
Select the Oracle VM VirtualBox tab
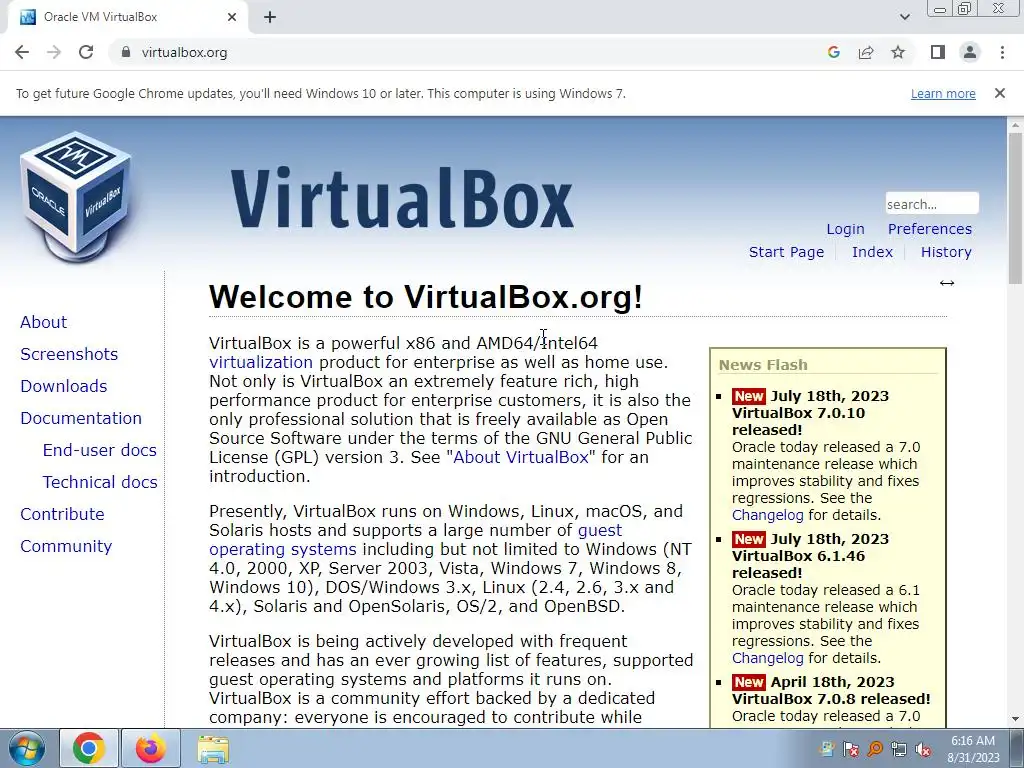point(127,17)
